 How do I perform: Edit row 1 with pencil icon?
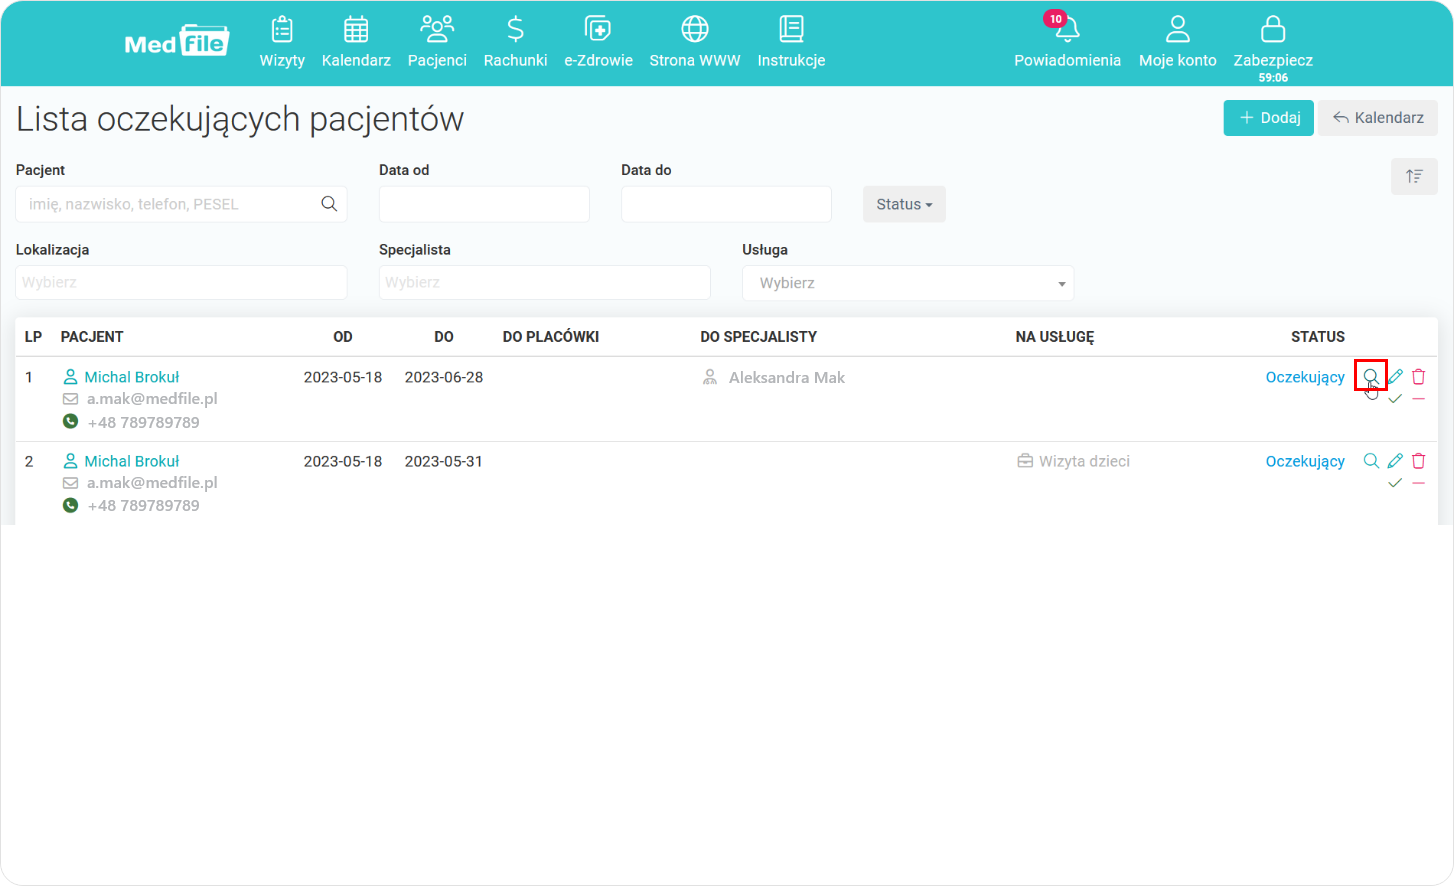1395,377
